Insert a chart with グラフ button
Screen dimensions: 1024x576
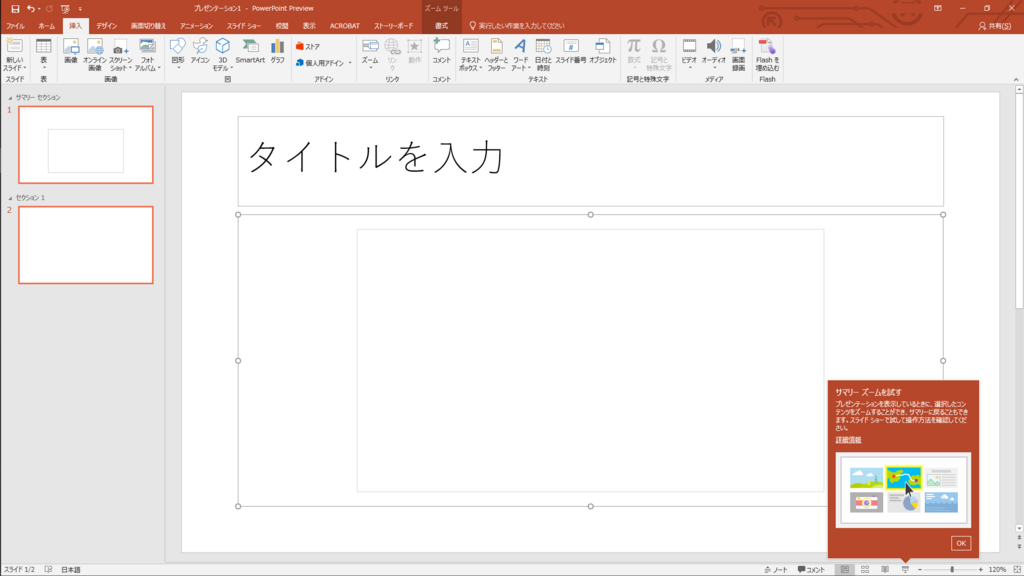(278, 51)
